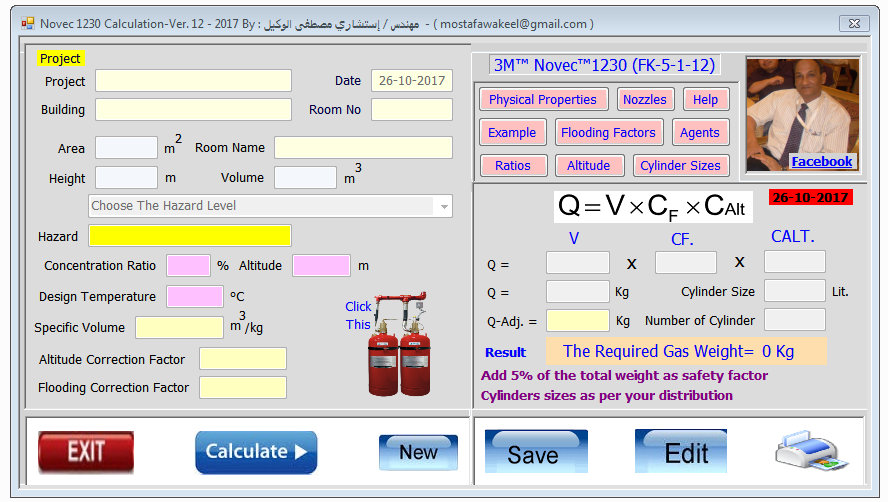Screen dimensions: 888x502
Task: Open the author's profile photo
Action: point(802,114)
